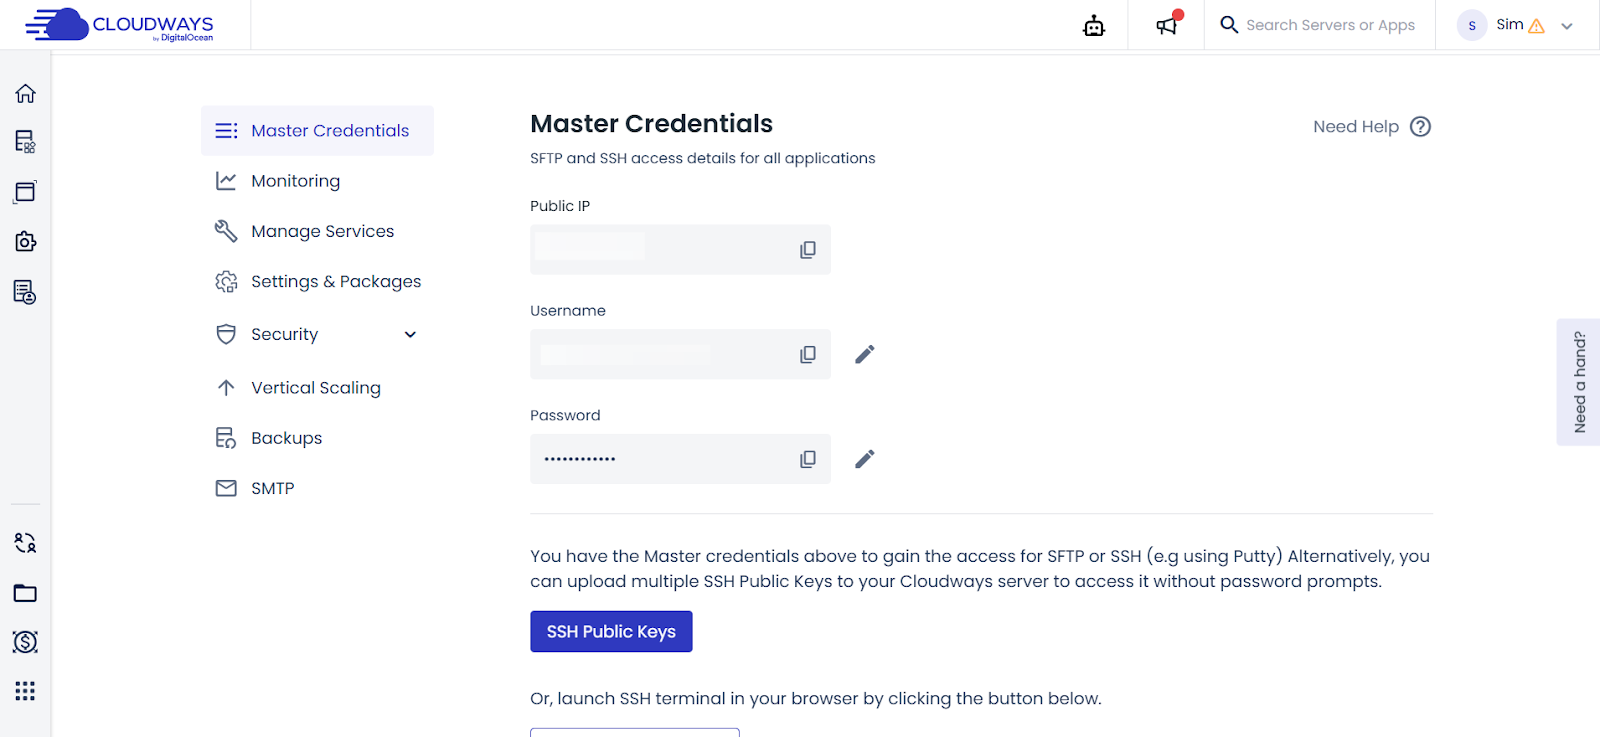Open the camera-style add-ons sidebar icon
Viewport: 1600px width, 737px height.
(26, 241)
